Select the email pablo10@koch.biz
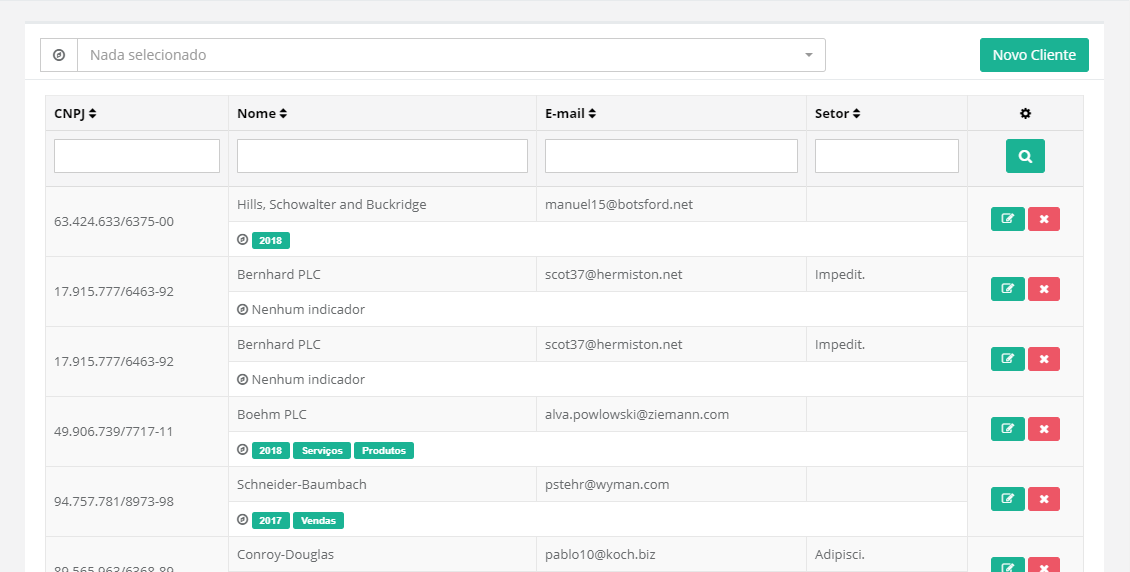Image resolution: width=1130 pixels, height=572 pixels. (600, 555)
